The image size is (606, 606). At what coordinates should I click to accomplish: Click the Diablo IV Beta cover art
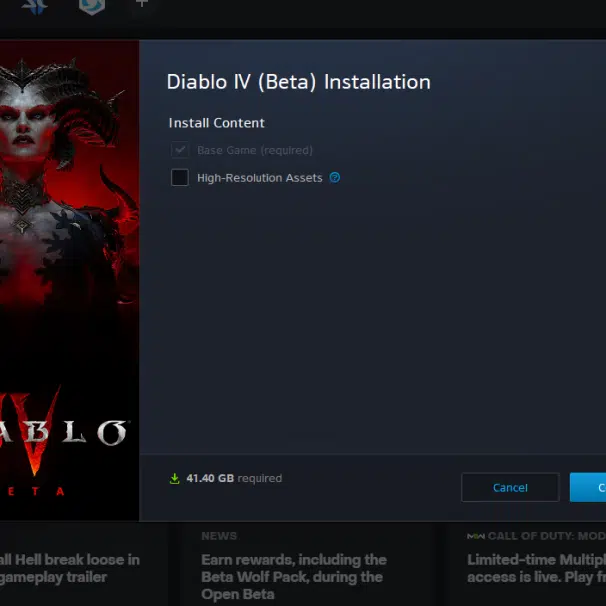pyautogui.click(x=70, y=280)
